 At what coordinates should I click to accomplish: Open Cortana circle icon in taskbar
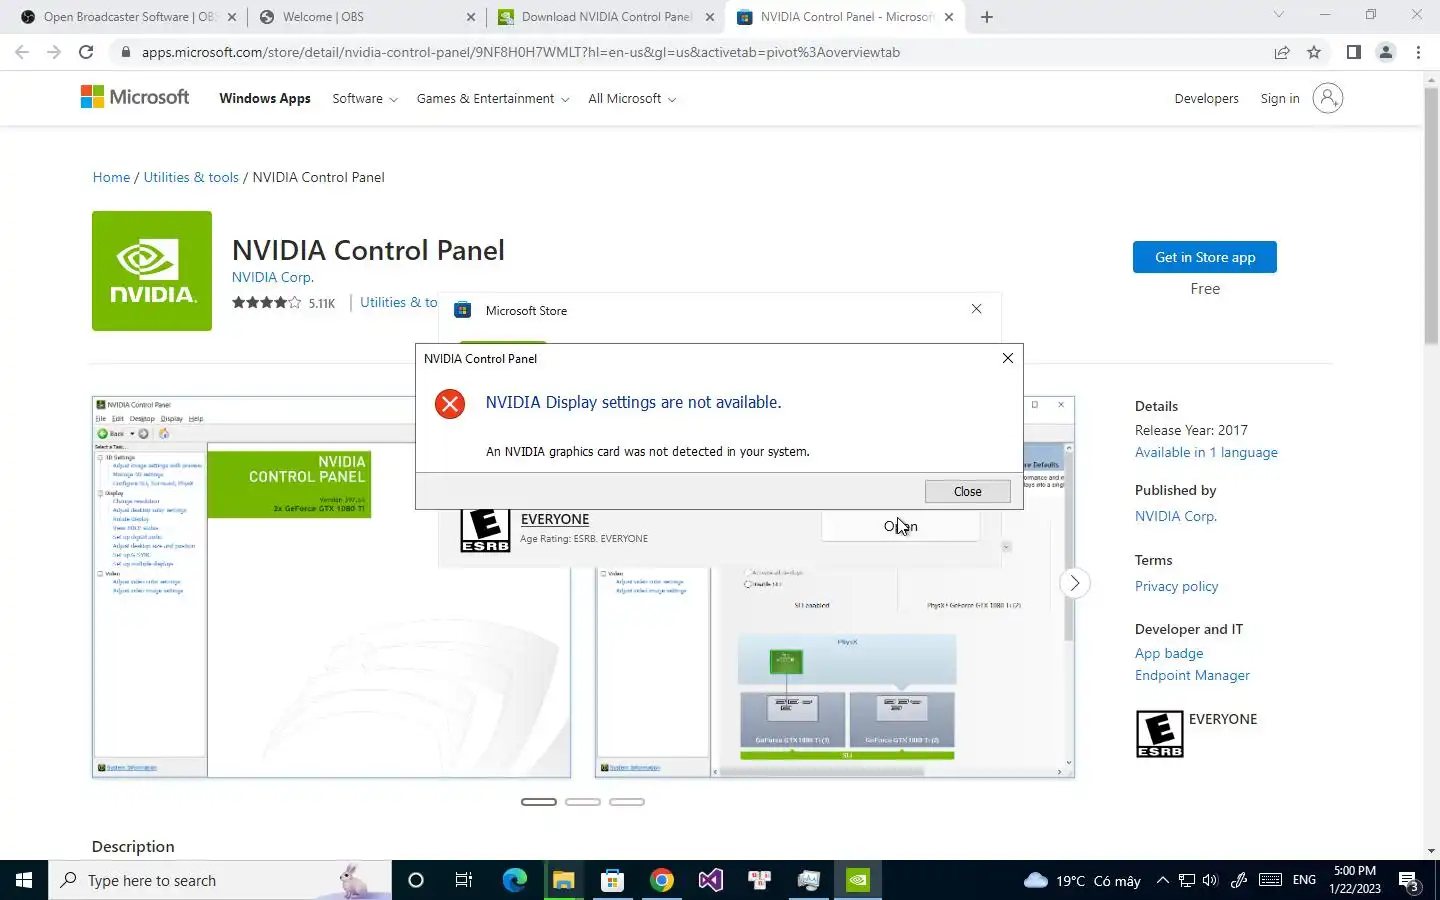coord(416,880)
